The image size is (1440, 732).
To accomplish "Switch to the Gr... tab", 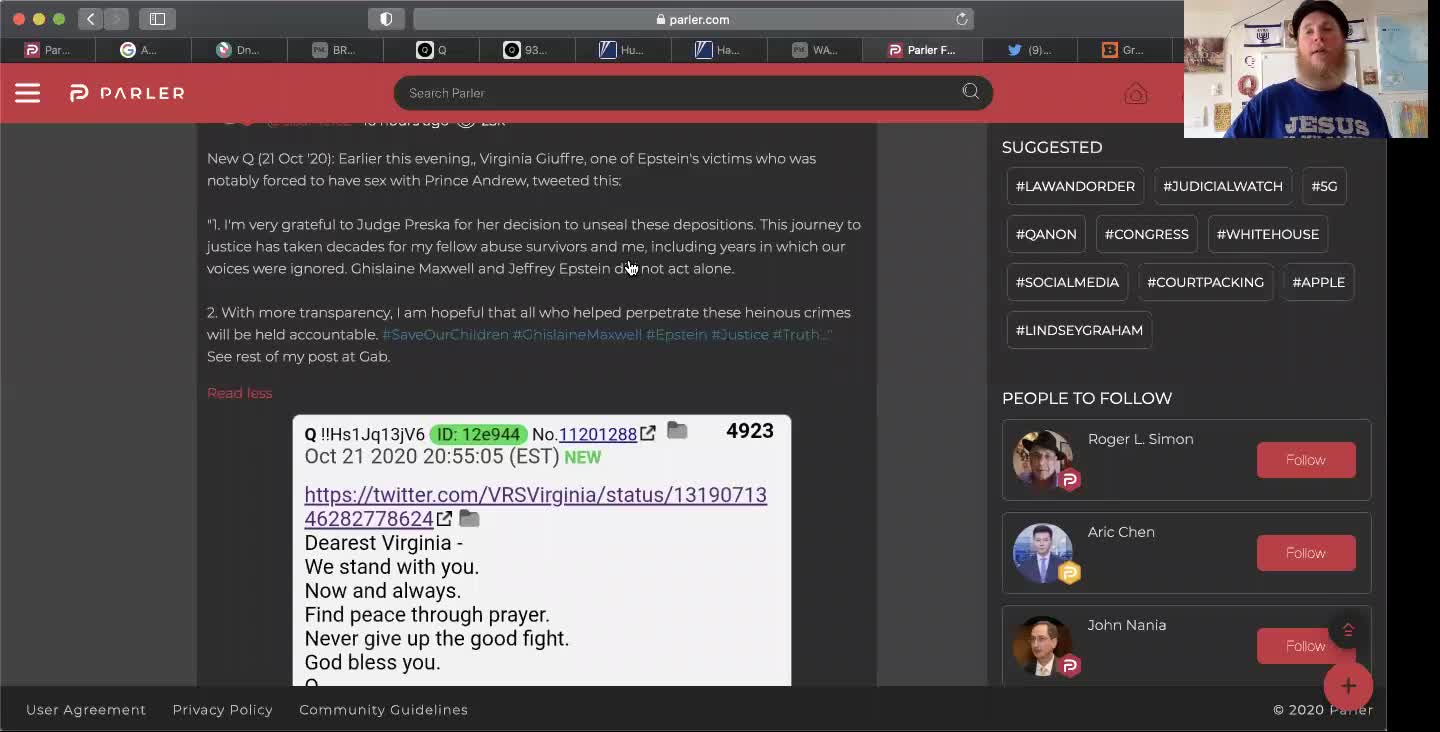I will tap(1124, 50).
